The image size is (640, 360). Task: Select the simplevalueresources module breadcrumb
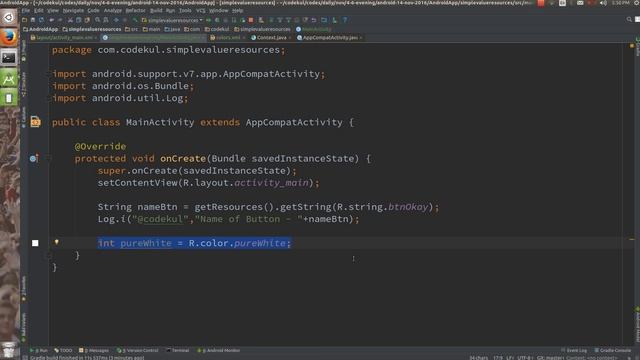tap(92, 29)
